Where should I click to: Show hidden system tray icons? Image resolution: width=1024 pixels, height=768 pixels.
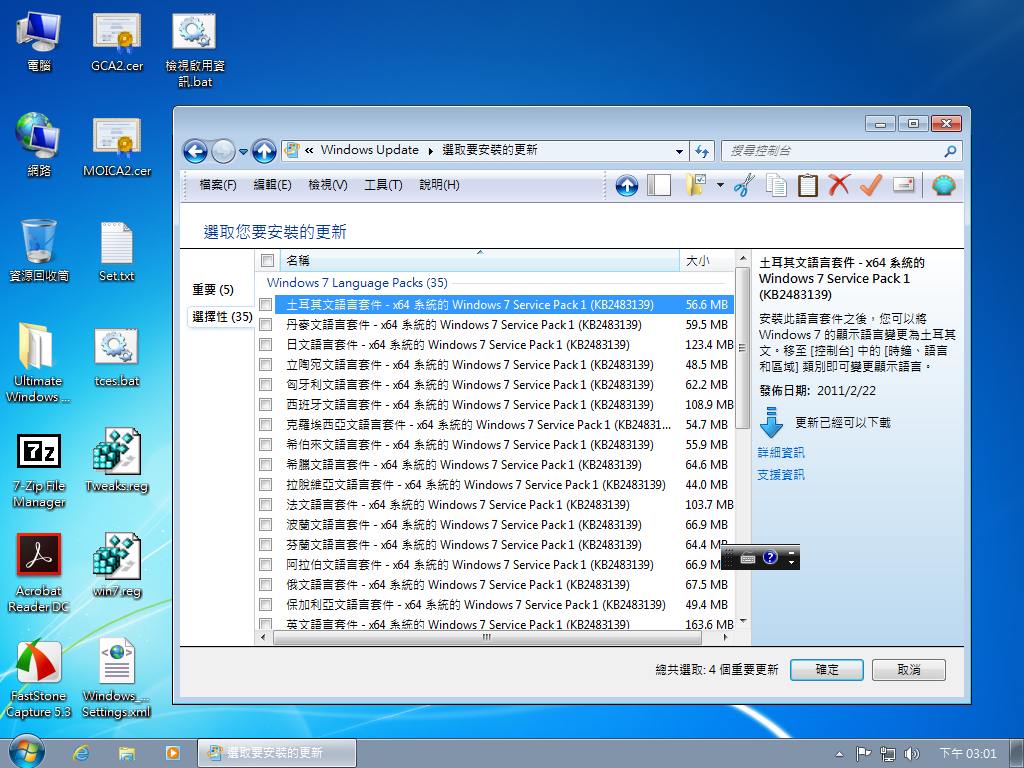click(x=839, y=754)
